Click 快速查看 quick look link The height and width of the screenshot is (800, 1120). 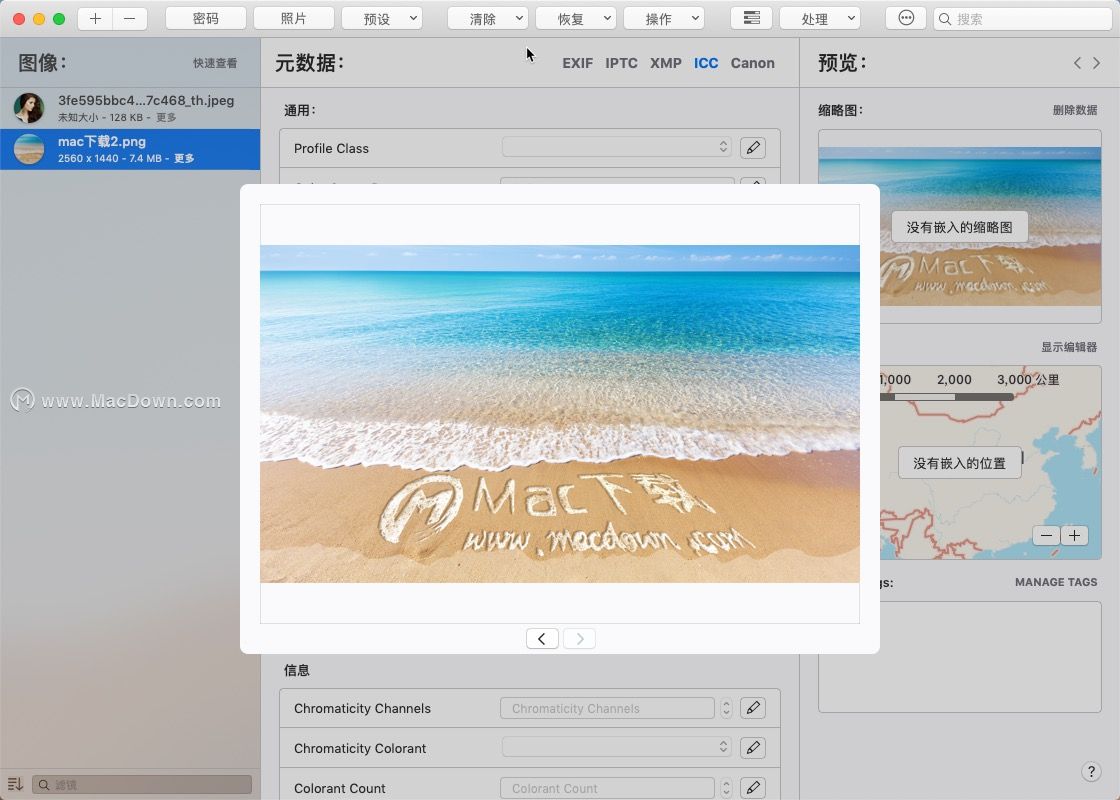pos(215,63)
